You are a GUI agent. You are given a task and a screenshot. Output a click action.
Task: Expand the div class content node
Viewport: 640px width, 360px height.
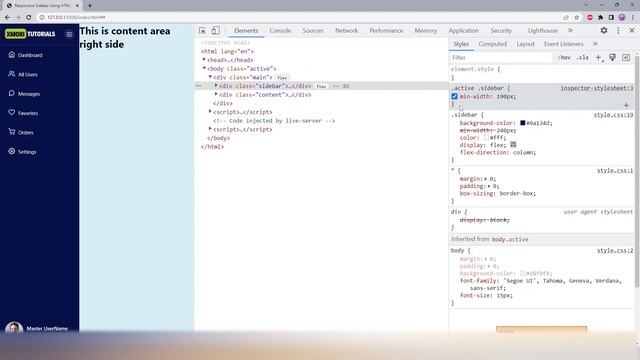(216, 94)
